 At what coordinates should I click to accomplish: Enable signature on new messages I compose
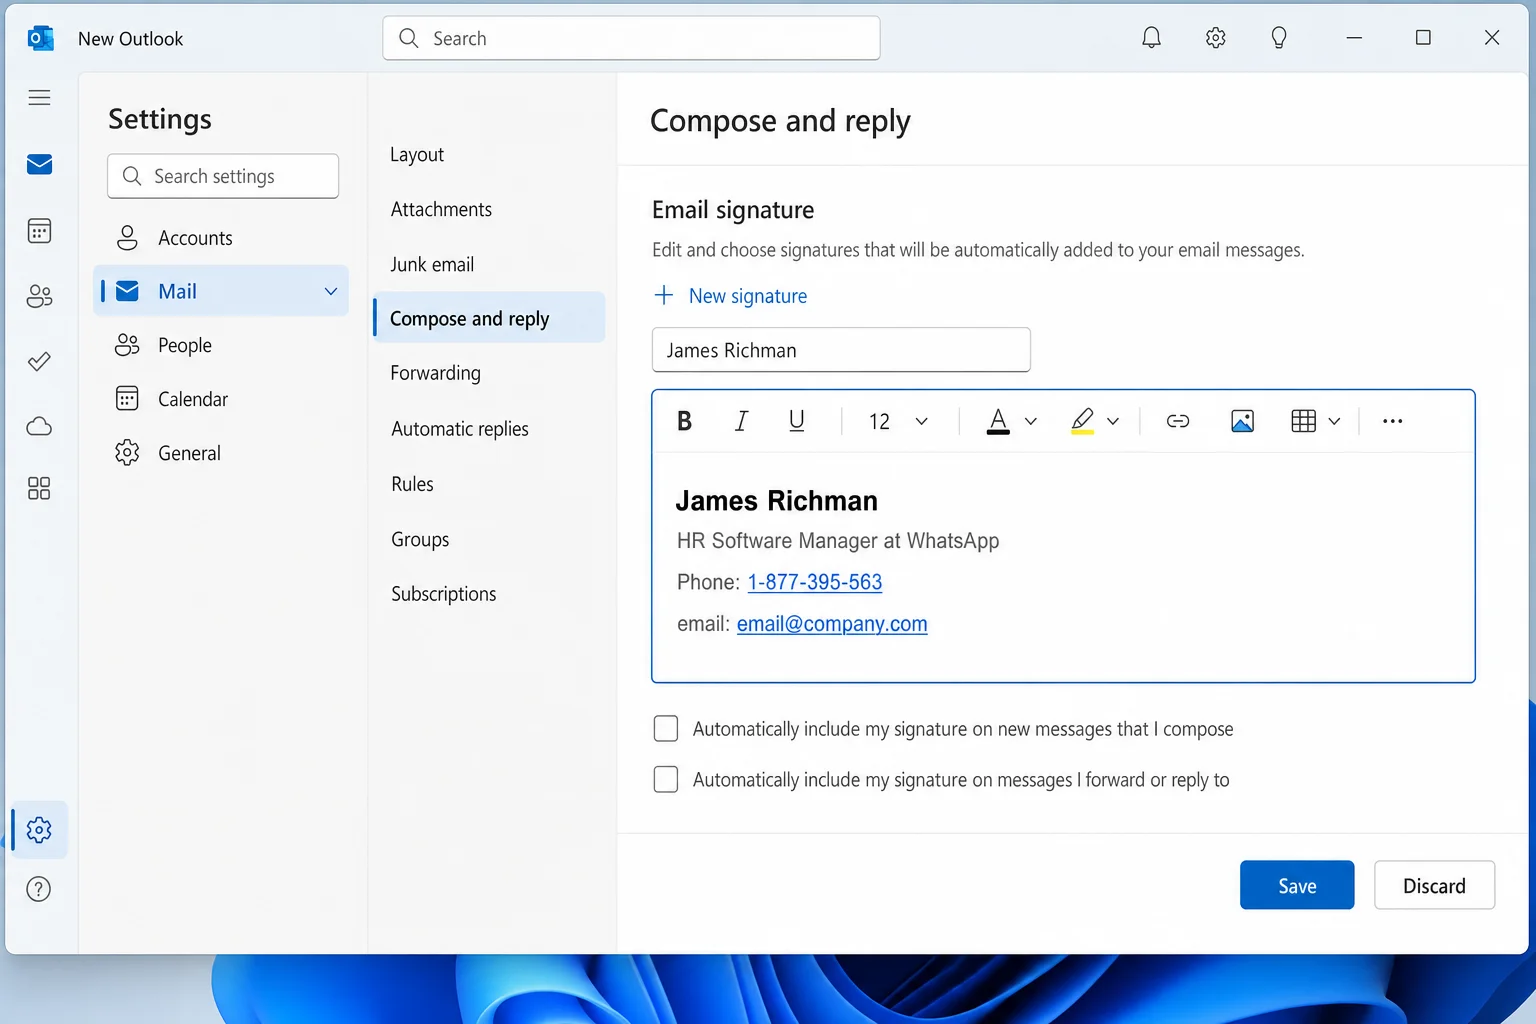coord(666,728)
